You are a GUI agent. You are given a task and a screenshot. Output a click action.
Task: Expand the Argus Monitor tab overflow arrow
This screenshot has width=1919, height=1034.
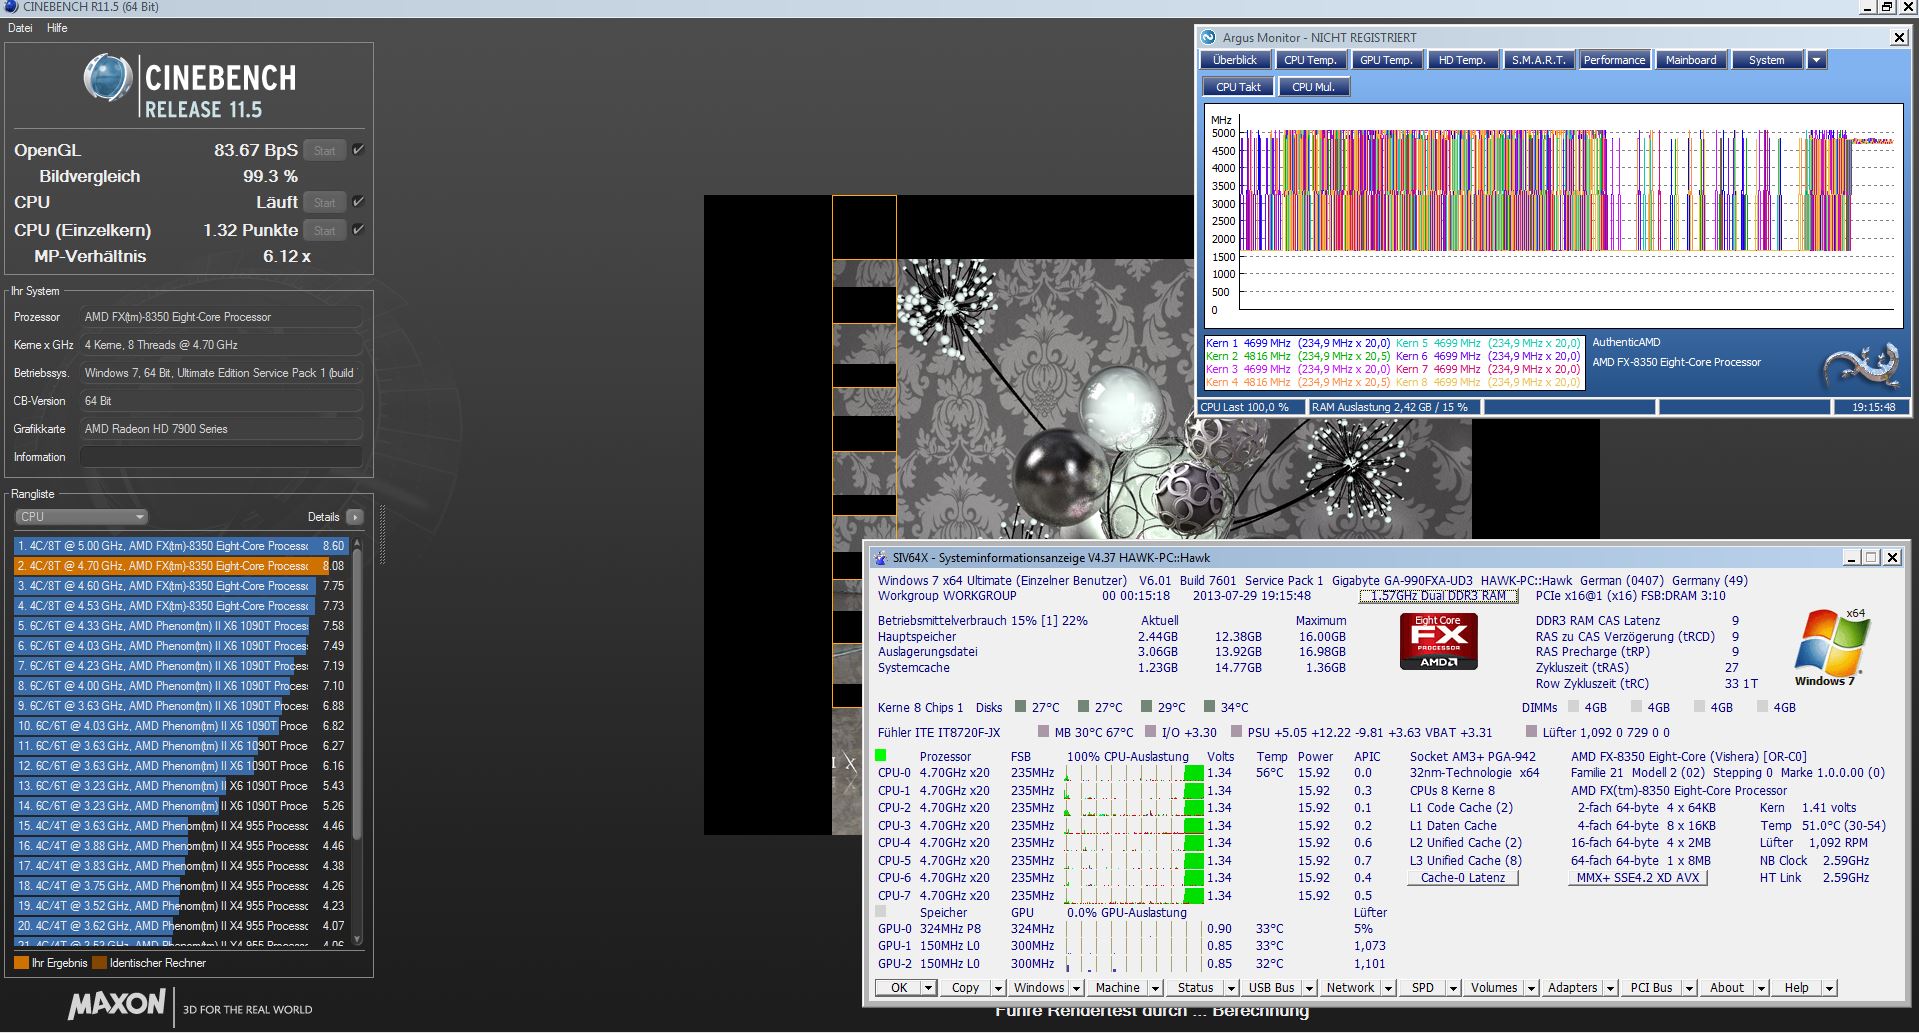[x=1817, y=60]
